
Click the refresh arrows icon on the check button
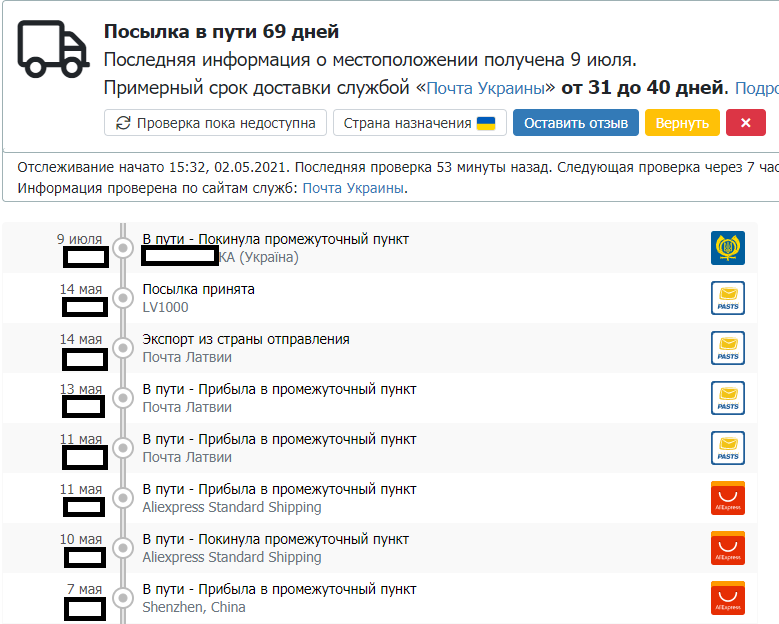click(x=123, y=123)
